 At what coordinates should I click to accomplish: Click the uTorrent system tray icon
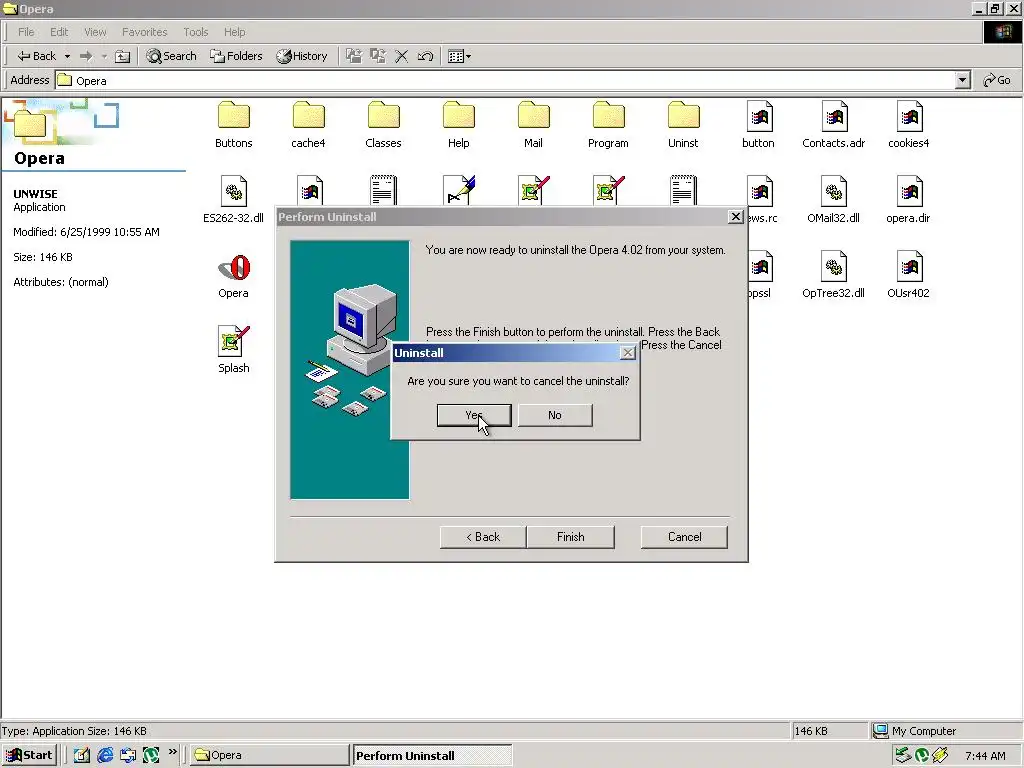pyautogui.click(x=921, y=756)
